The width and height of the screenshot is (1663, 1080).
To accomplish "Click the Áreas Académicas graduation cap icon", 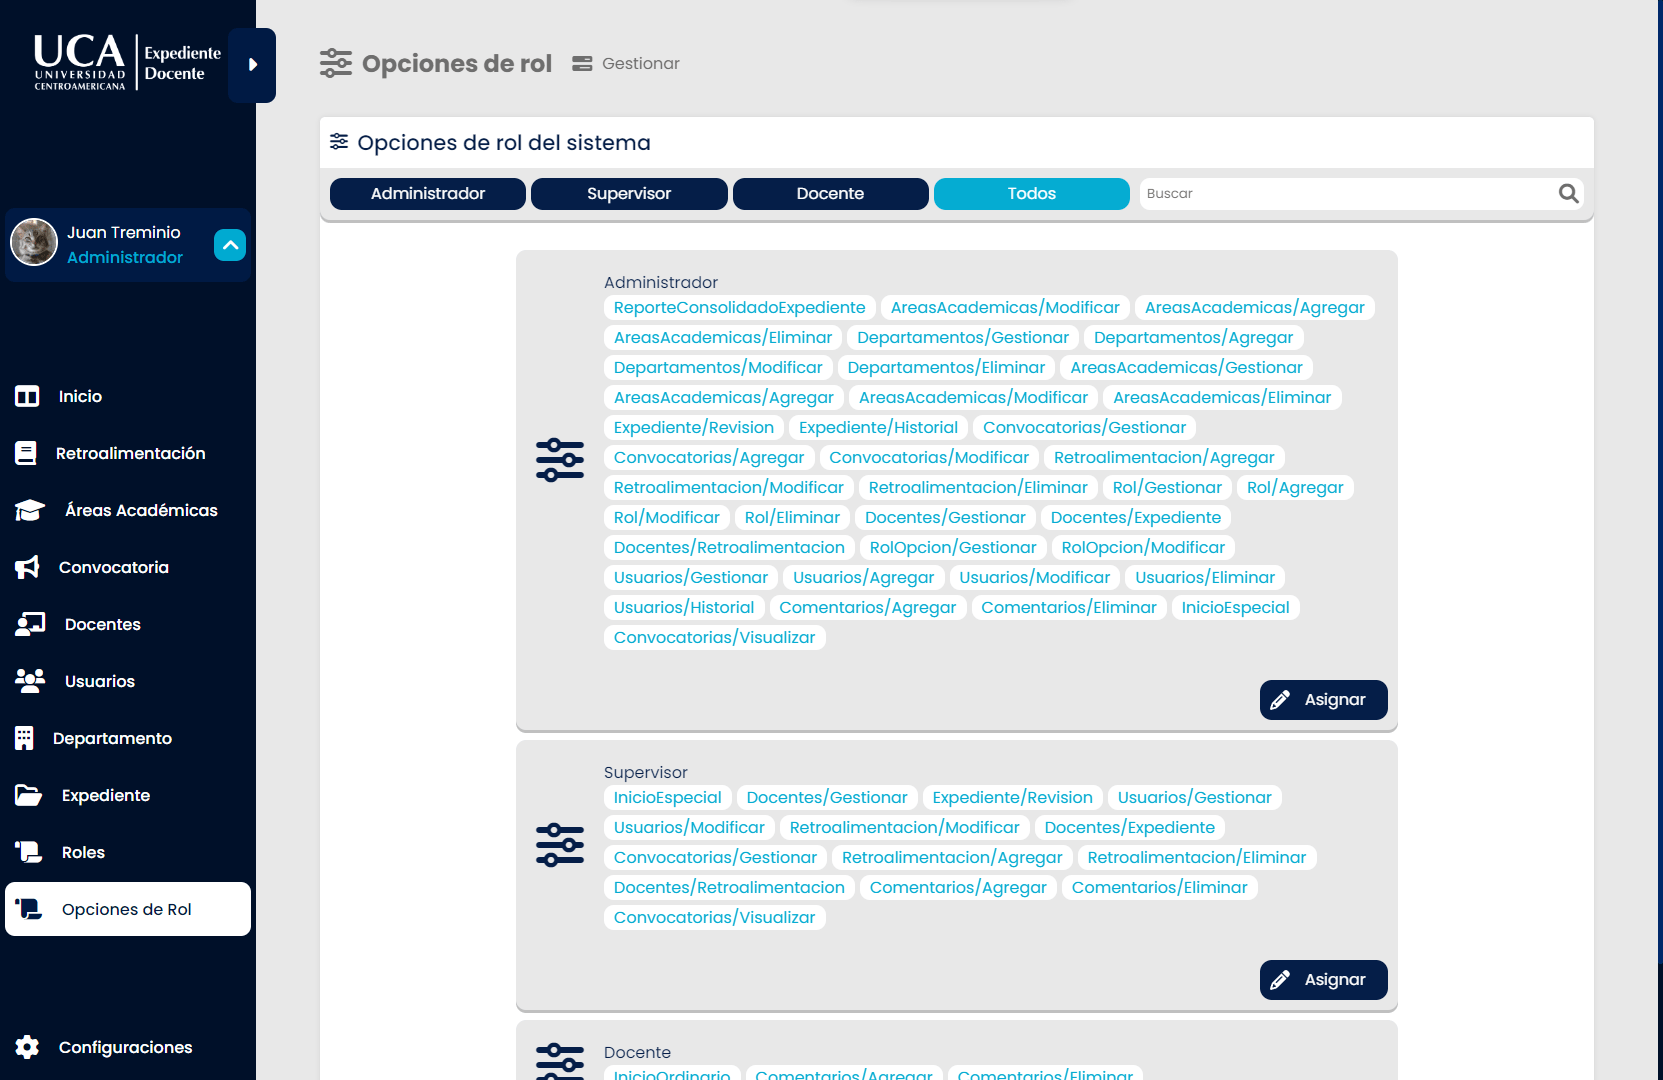I will click(30, 510).
